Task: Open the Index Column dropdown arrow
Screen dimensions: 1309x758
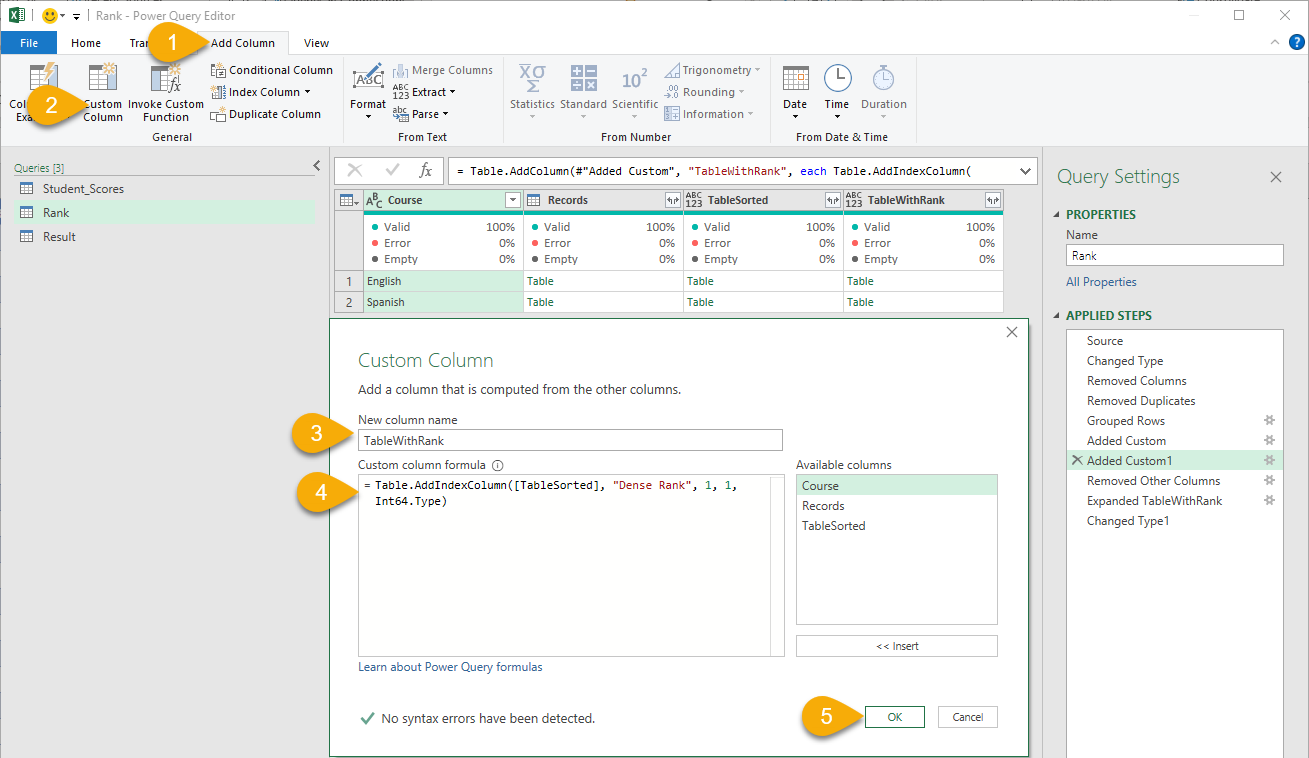Action: click(x=307, y=92)
